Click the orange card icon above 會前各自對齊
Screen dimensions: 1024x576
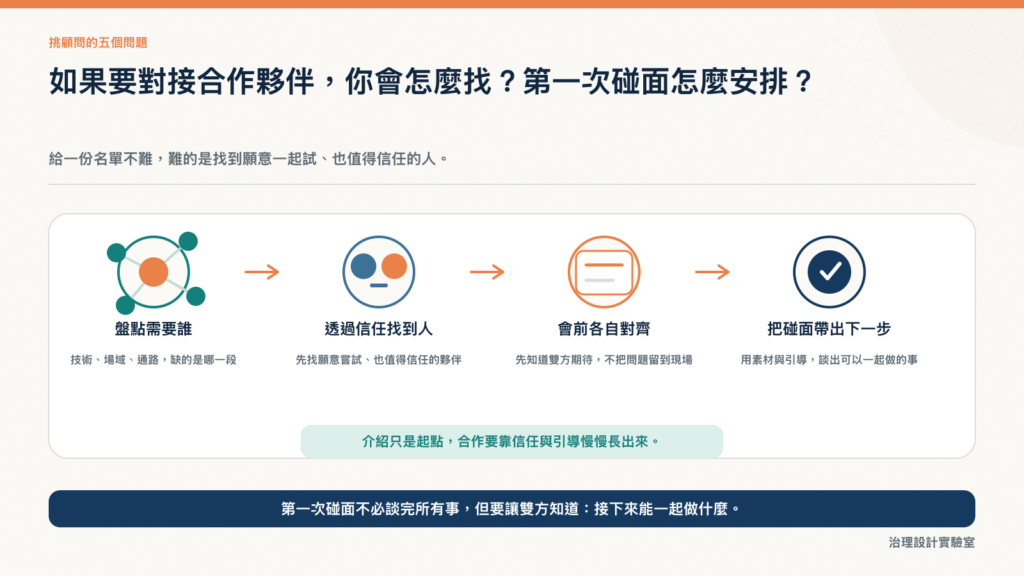pos(604,272)
